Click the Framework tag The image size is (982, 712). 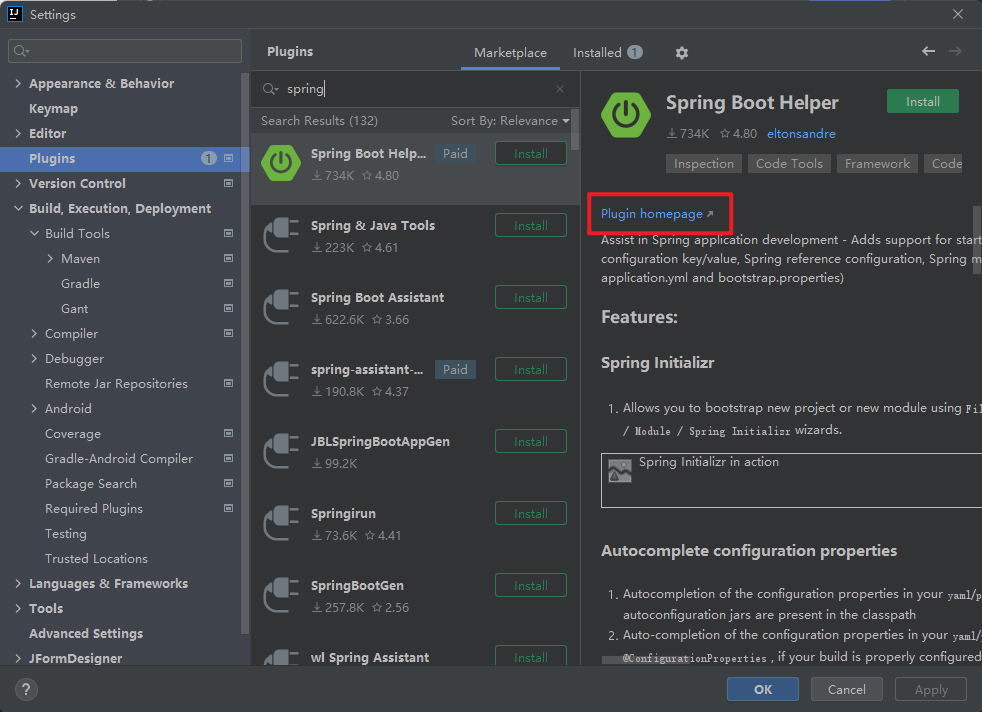click(877, 164)
